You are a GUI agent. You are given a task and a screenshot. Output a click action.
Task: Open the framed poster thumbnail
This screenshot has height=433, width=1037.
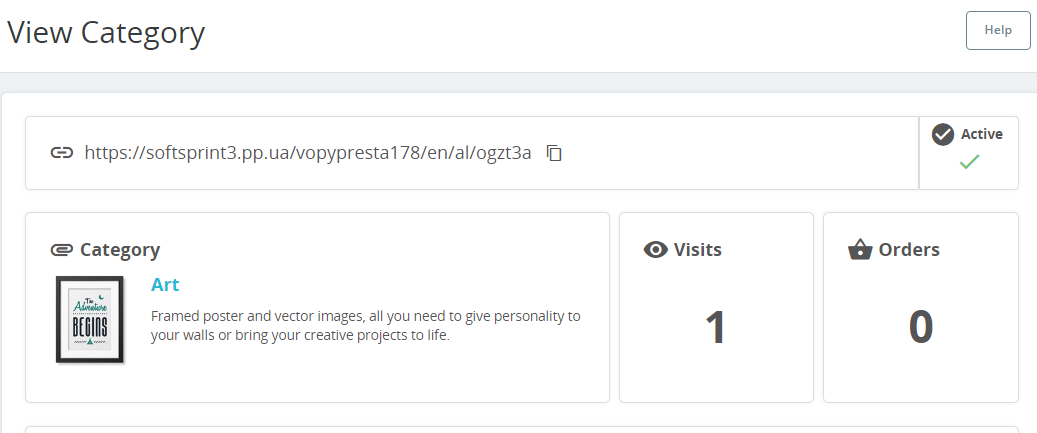[90, 320]
